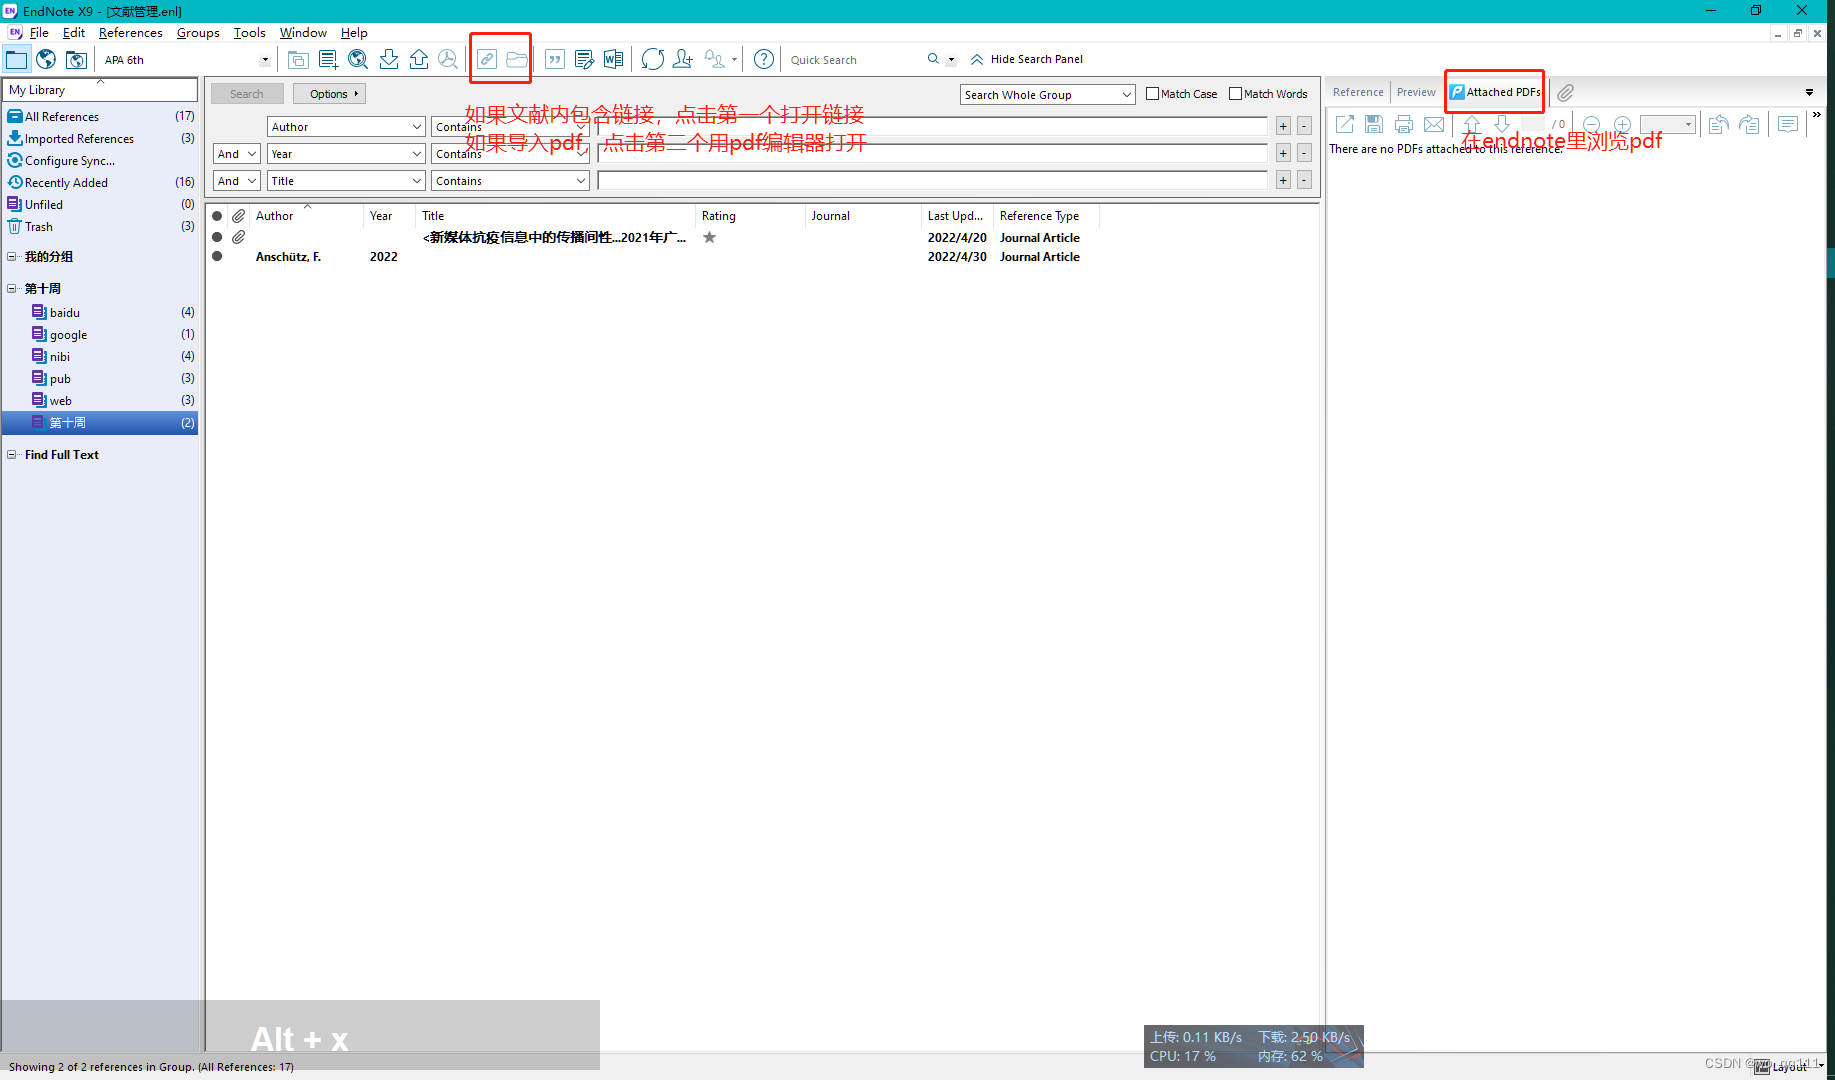Viewport: 1835px width, 1080px height.
Task: Switch to Local Library Mode
Action: point(17,60)
